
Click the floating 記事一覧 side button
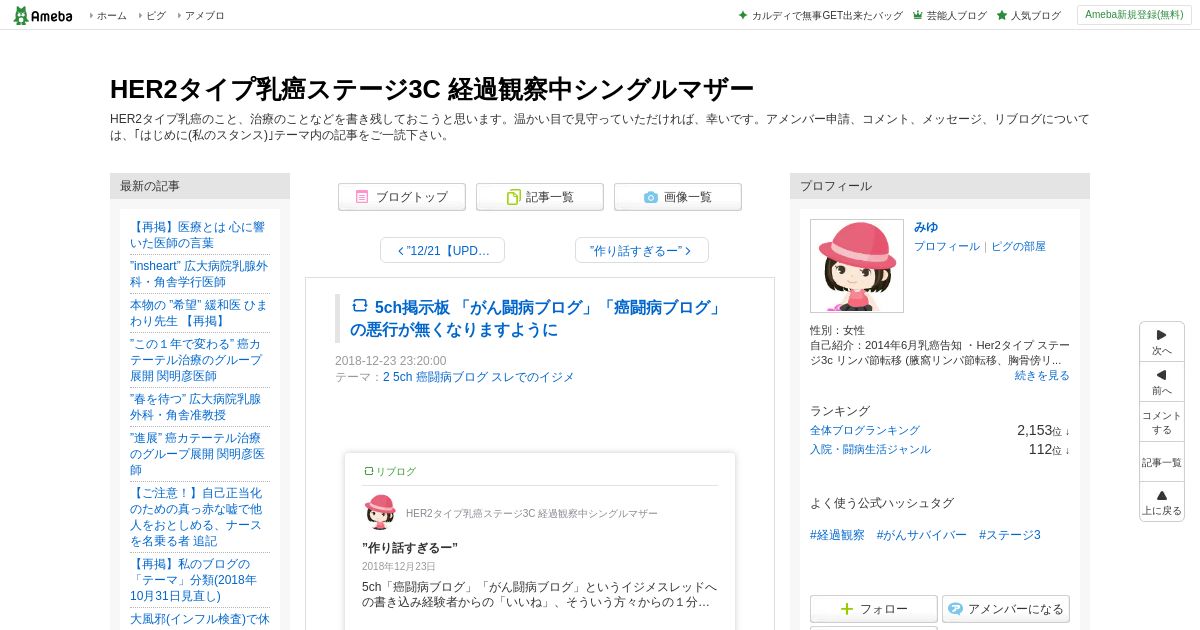(1162, 462)
